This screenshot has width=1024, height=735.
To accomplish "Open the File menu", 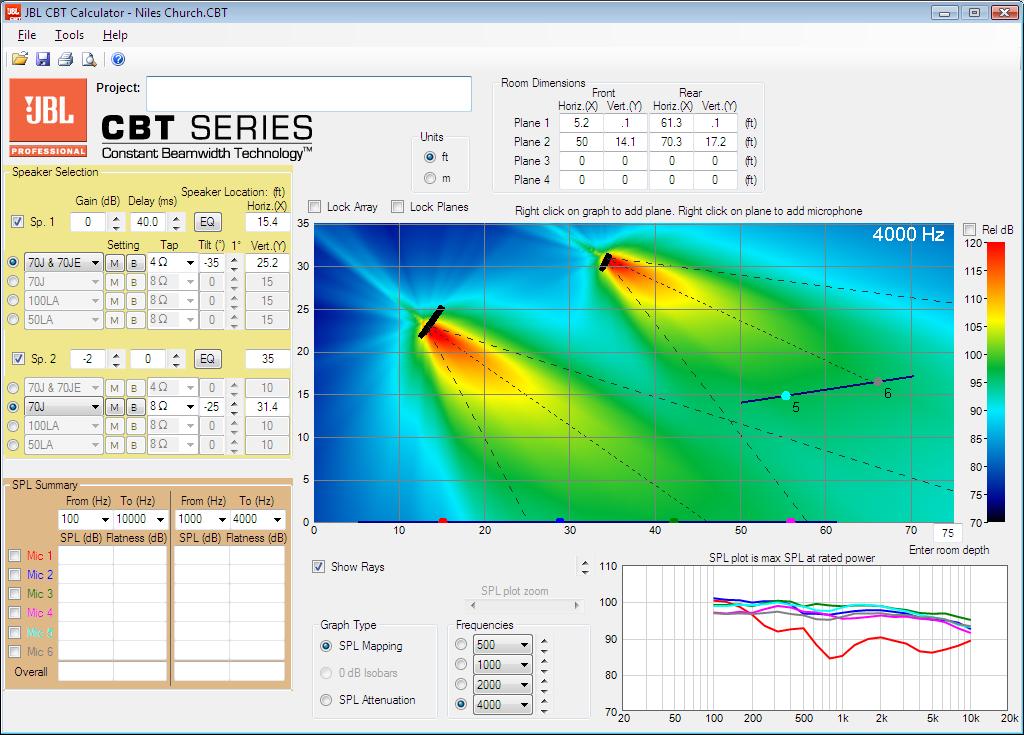I will [x=27, y=35].
